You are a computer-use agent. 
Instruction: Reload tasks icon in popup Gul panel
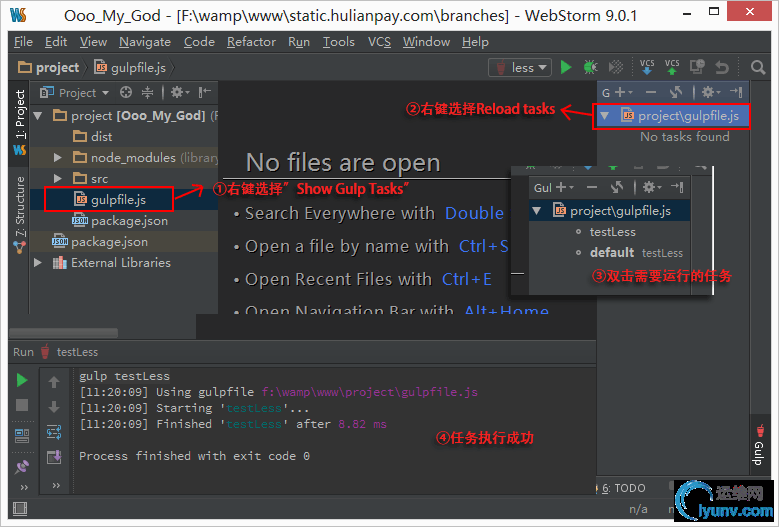tap(617, 188)
